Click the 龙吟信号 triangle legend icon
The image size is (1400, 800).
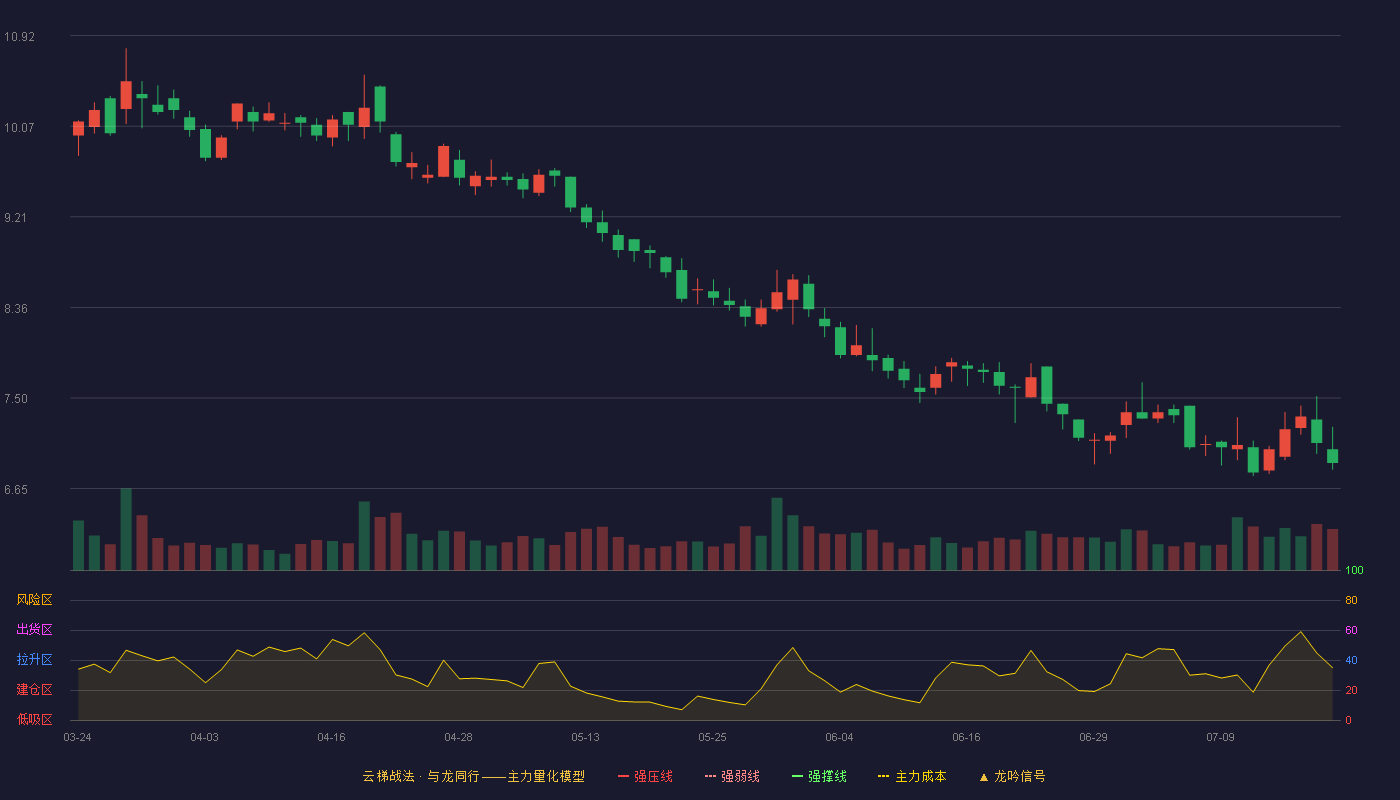point(984,776)
